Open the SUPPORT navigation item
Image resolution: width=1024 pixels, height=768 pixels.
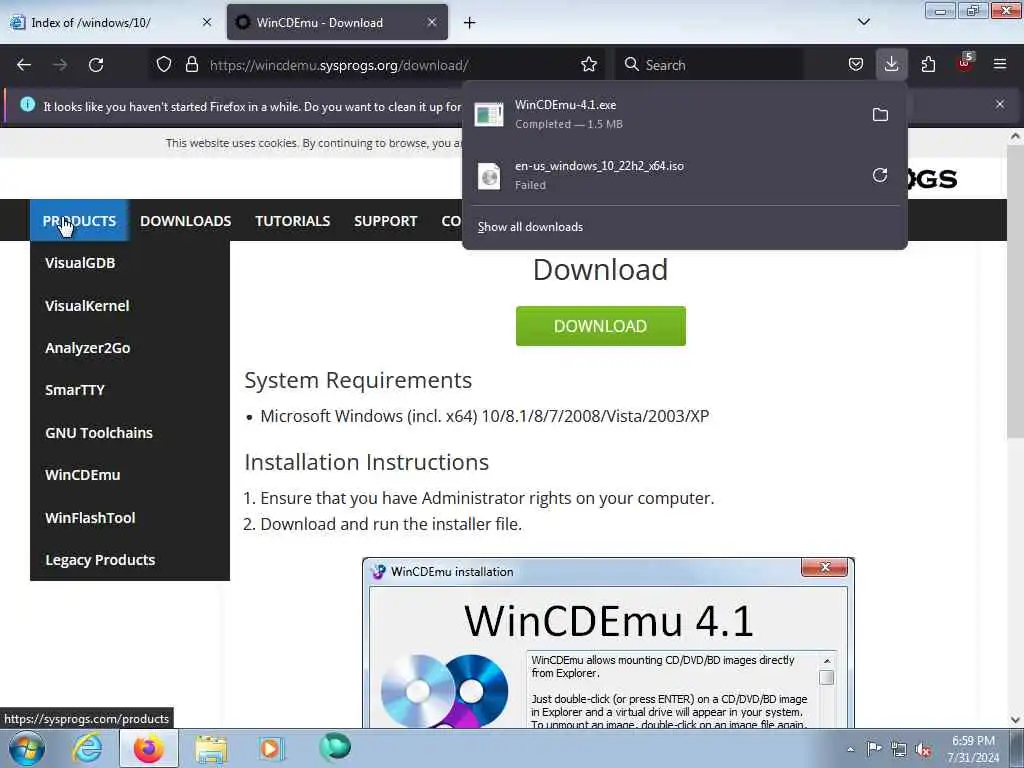(x=385, y=221)
